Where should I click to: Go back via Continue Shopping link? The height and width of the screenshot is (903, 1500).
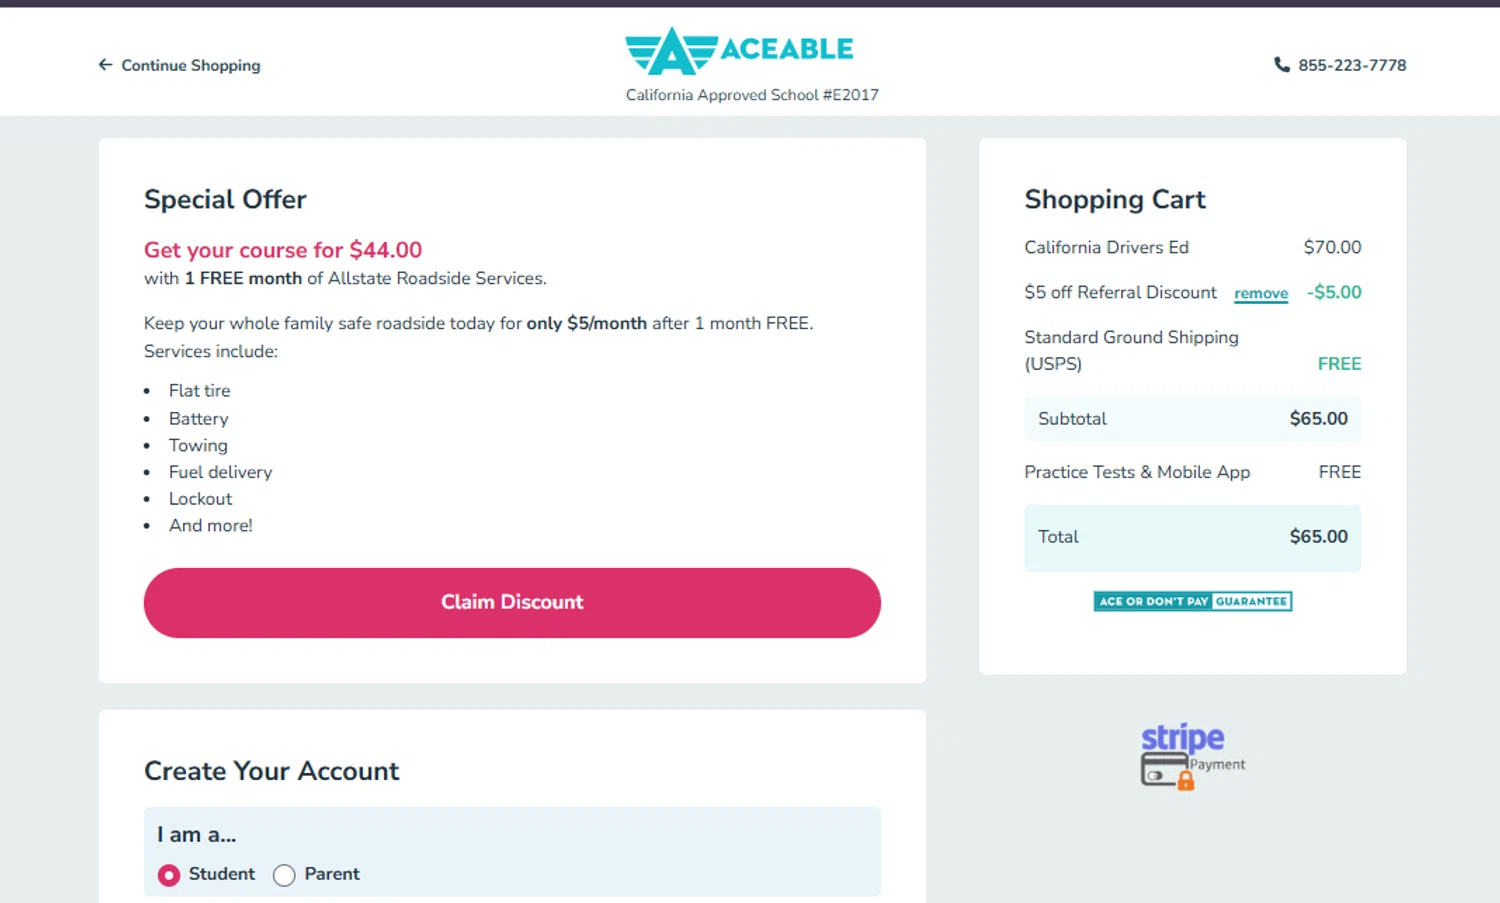coord(190,65)
